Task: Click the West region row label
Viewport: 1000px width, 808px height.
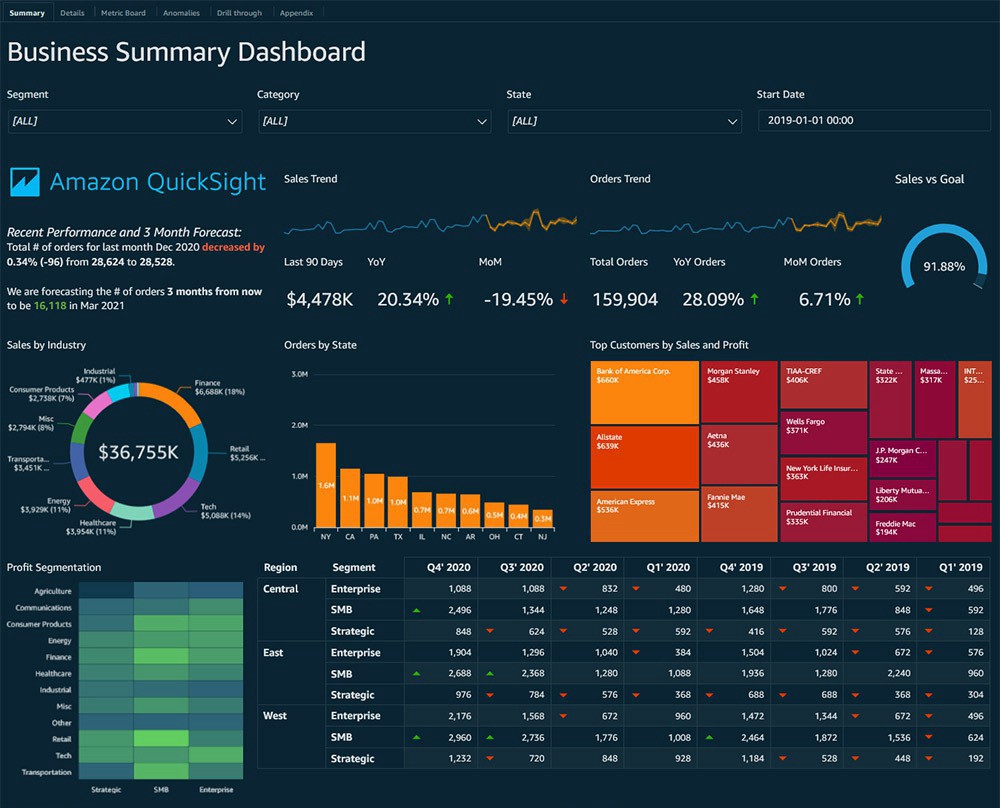Action: (x=275, y=716)
